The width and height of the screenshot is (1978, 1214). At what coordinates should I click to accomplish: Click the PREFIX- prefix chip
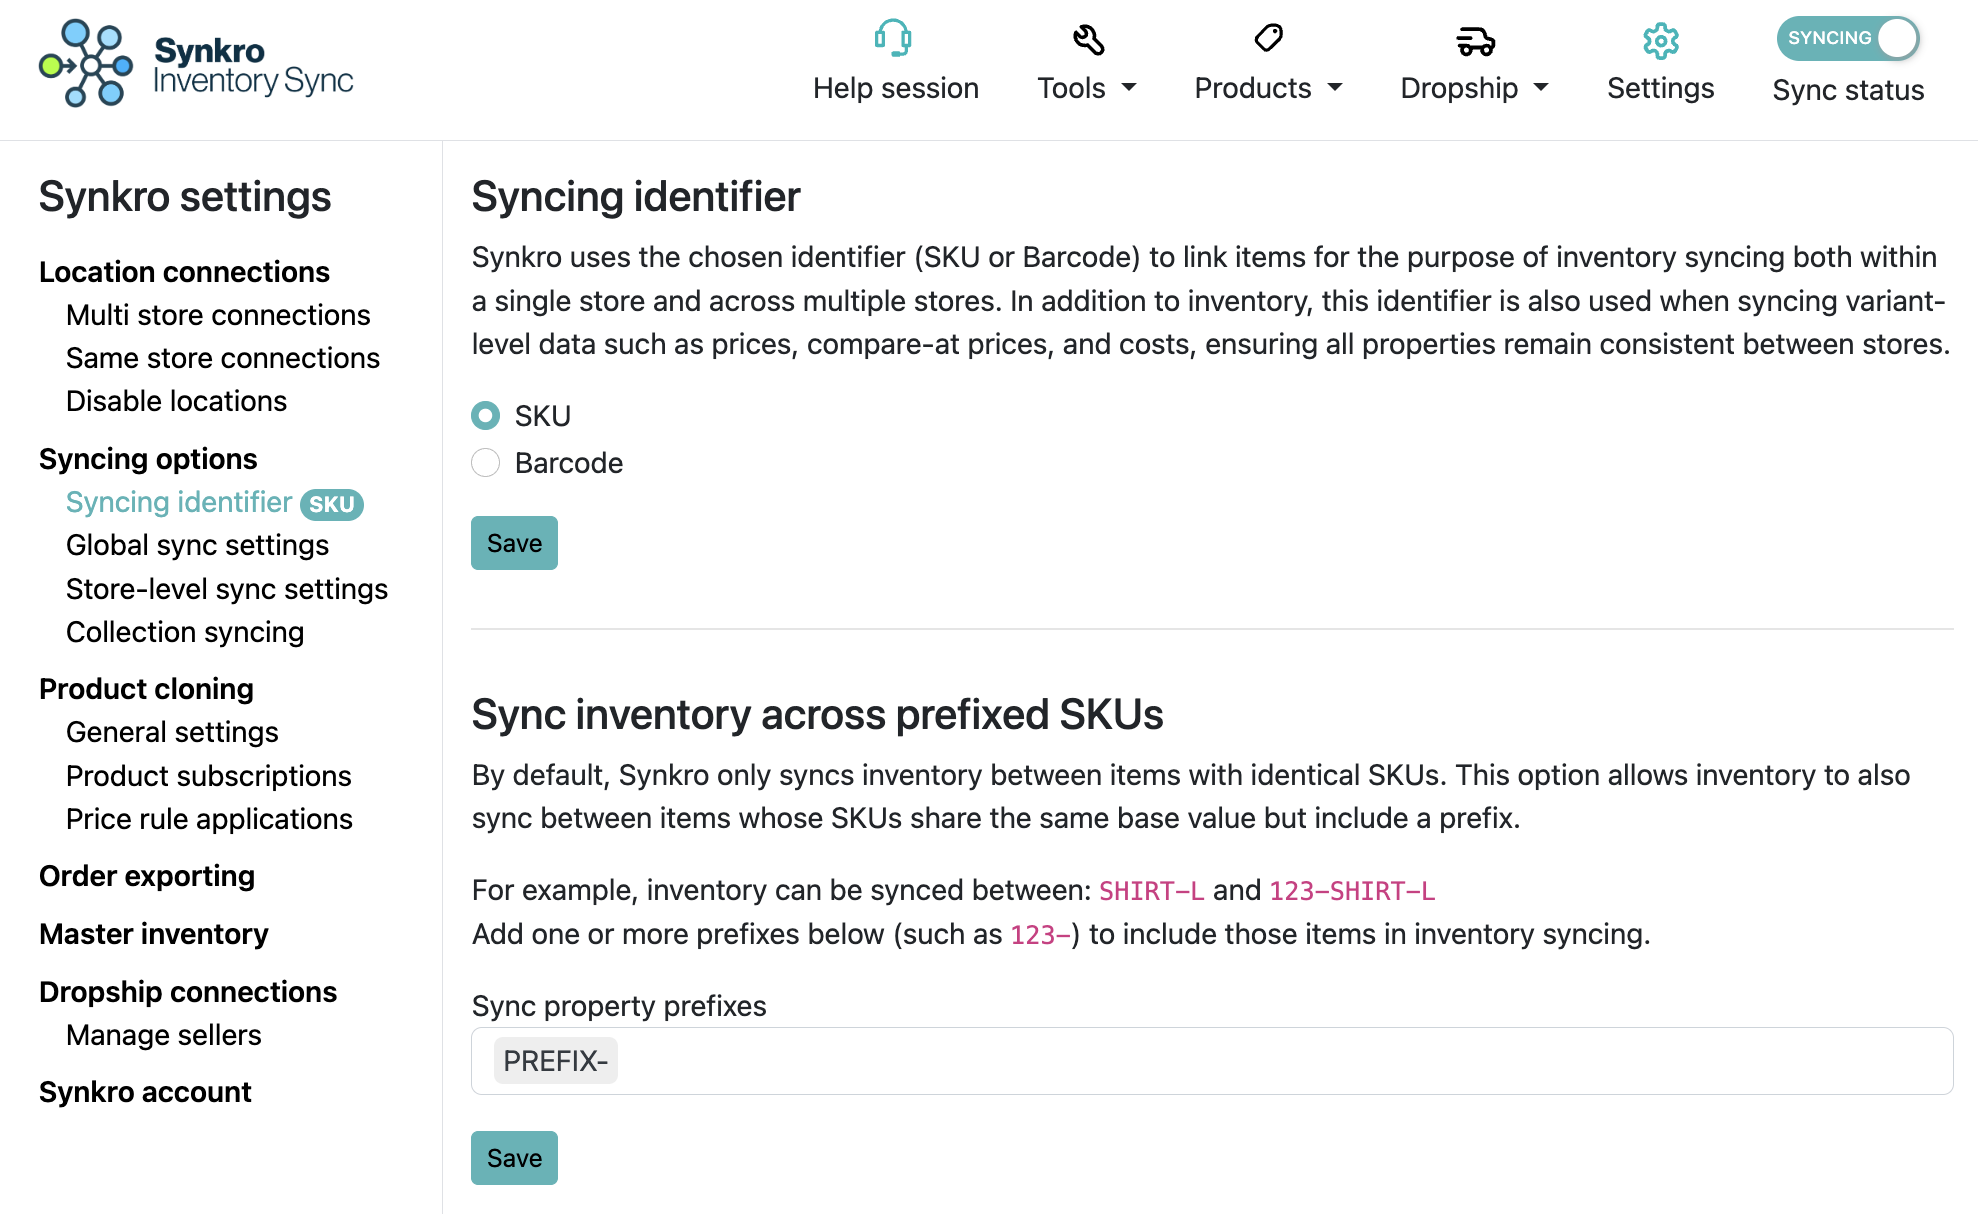coord(555,1060)
